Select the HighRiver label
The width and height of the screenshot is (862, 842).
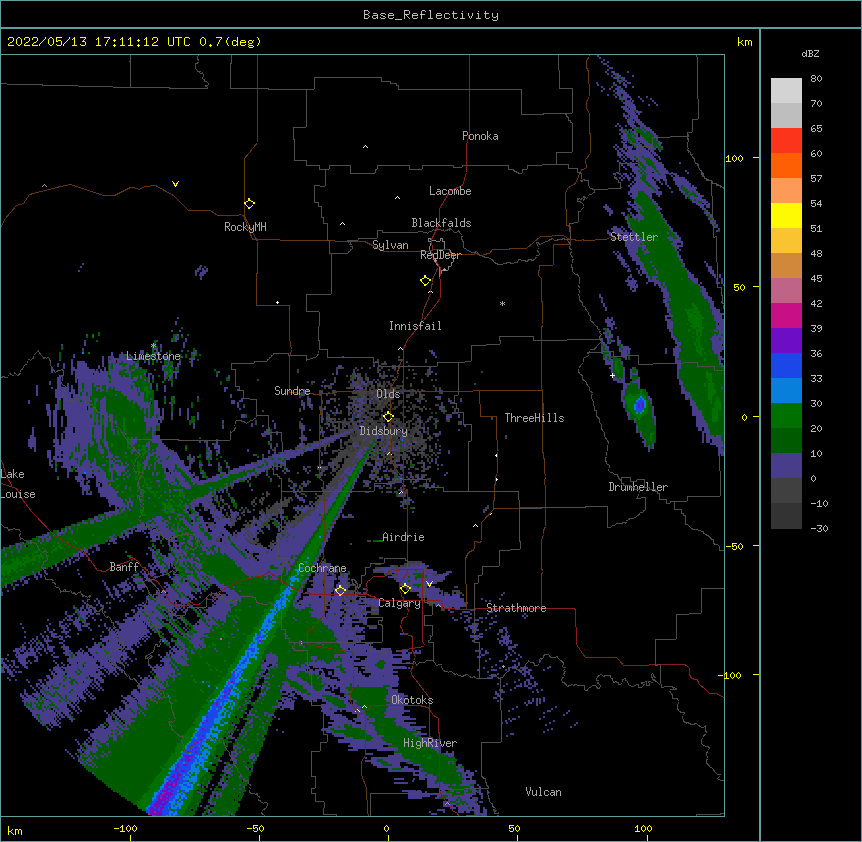(x=430, y=743)
